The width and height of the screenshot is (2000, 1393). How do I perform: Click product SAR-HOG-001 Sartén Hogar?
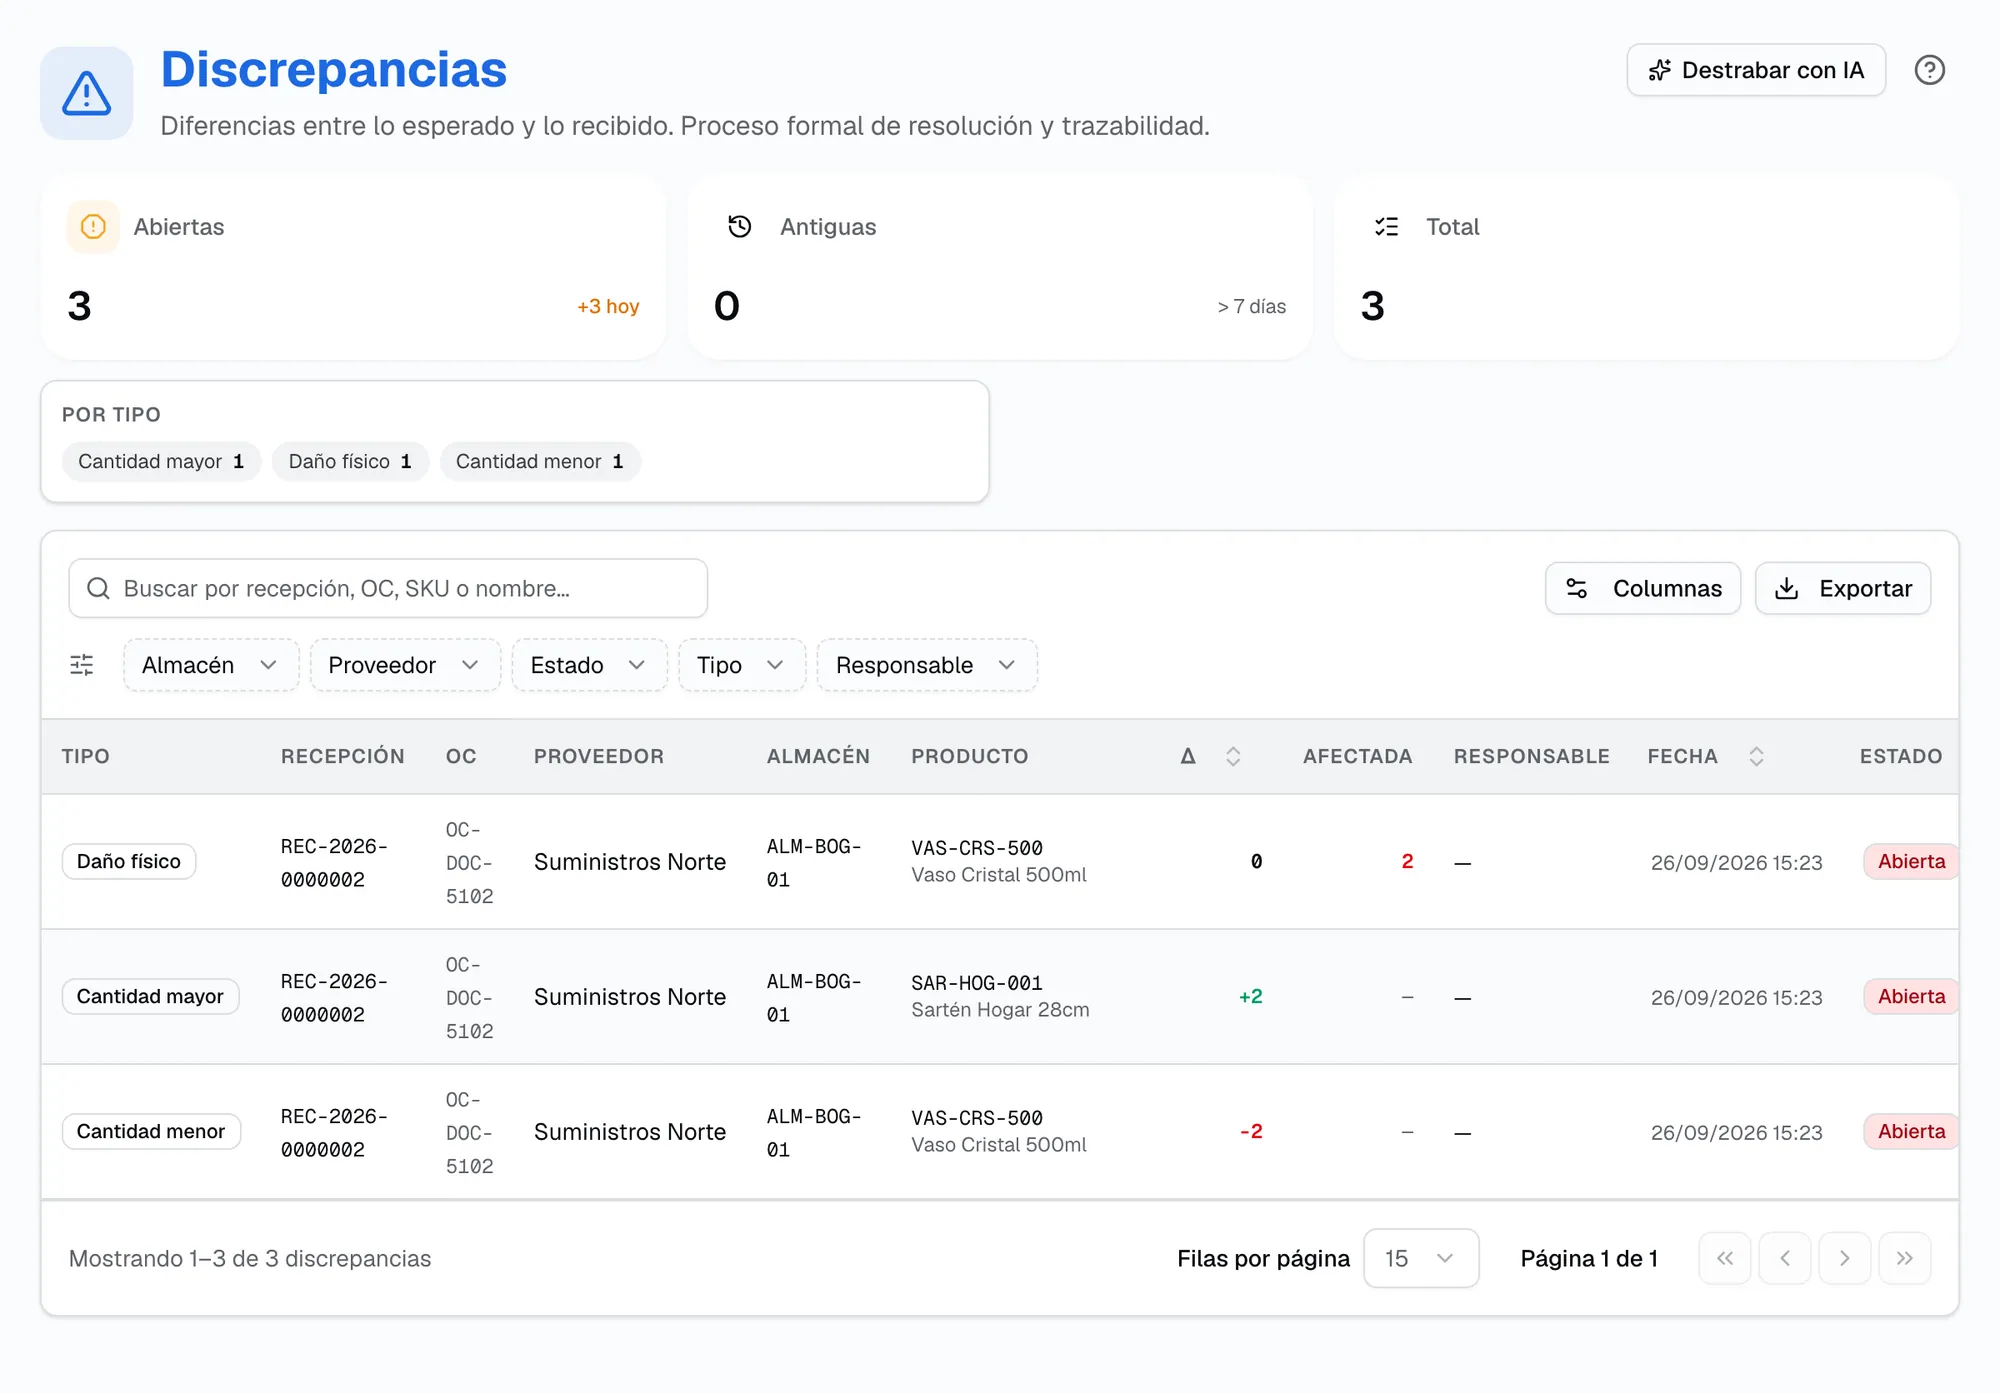point(1000,996)
